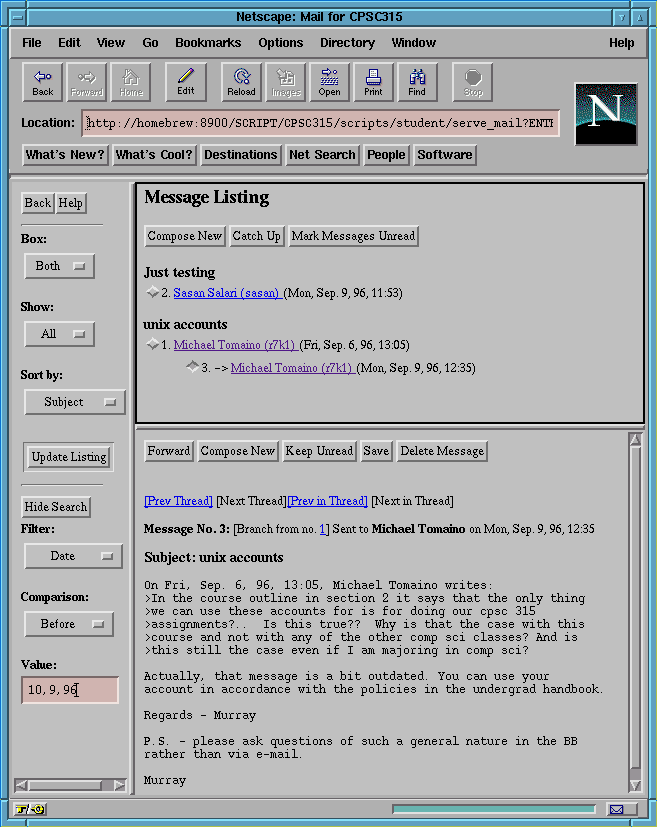Image resolution: width=657 pixels, height=827 pixels.
Task: Click Compose New in Message Listing
Action: (x=185, y=236)
